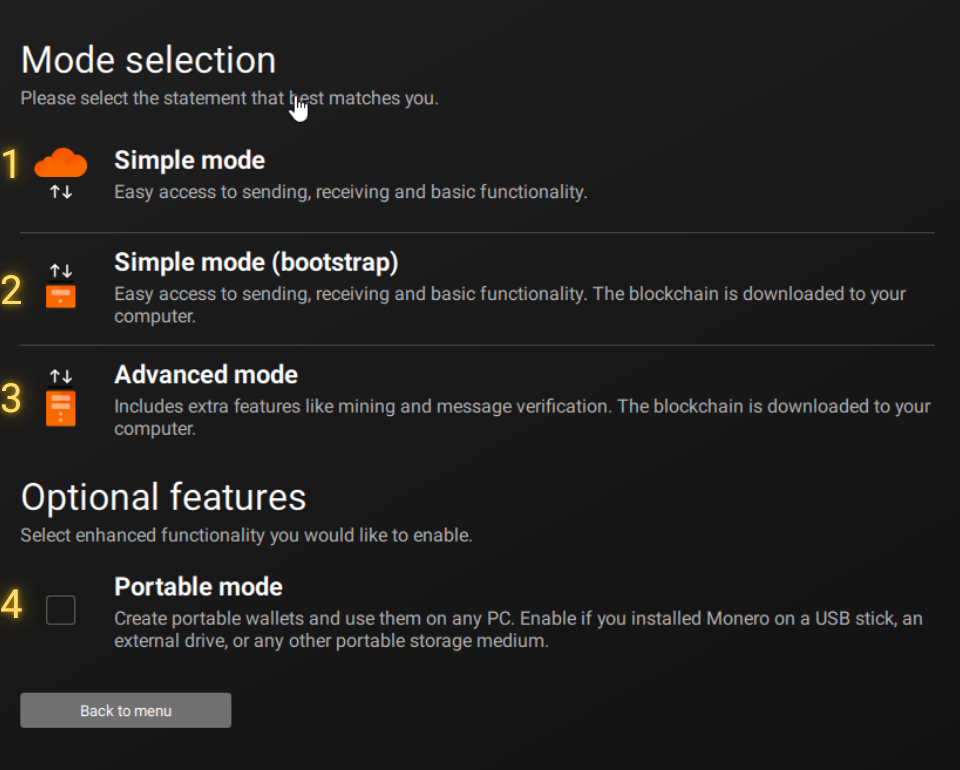The width and height of the screenshot is (960, 770).
Task: Click the sync arrows beneath the cloud icon
Action: (x=61, y=192)
